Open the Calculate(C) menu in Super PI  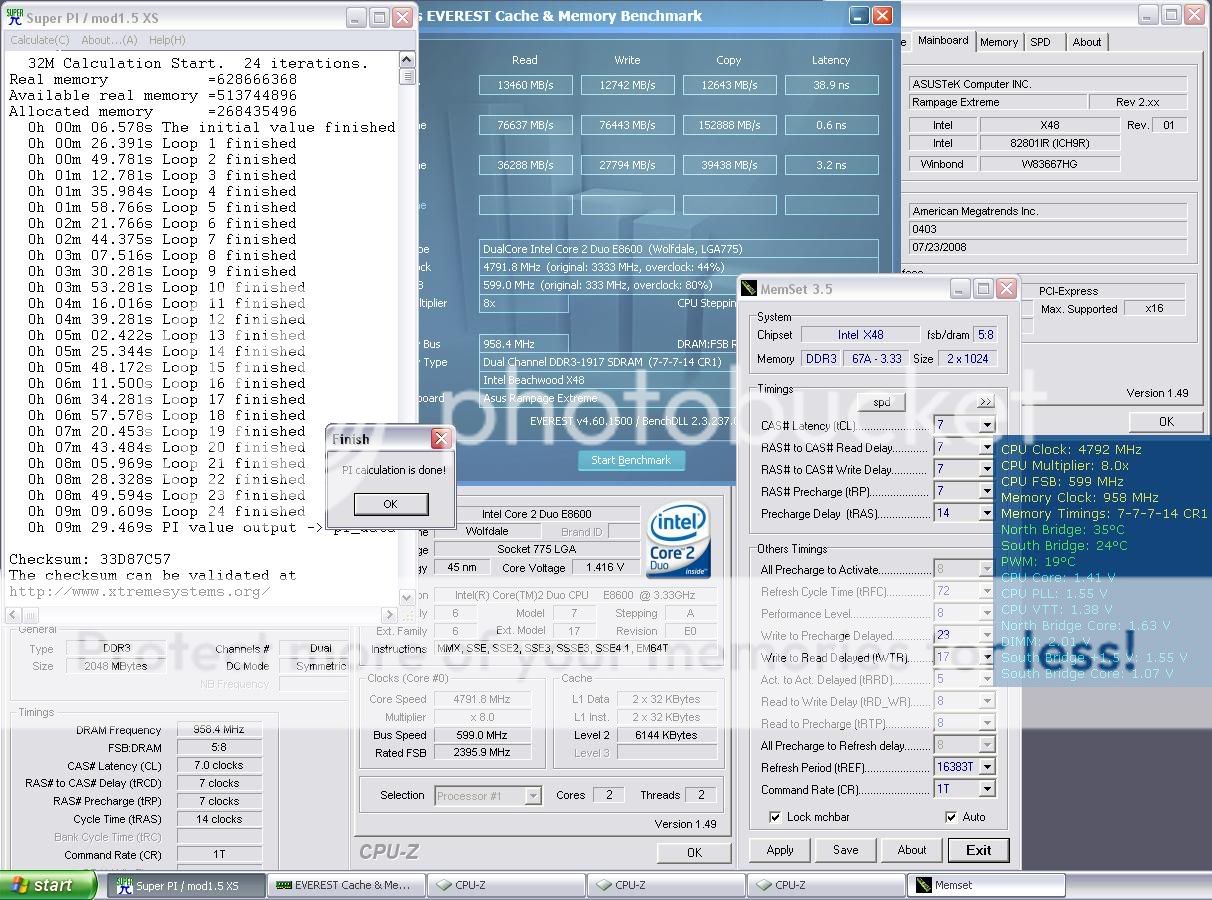click(x=39, y=40)
